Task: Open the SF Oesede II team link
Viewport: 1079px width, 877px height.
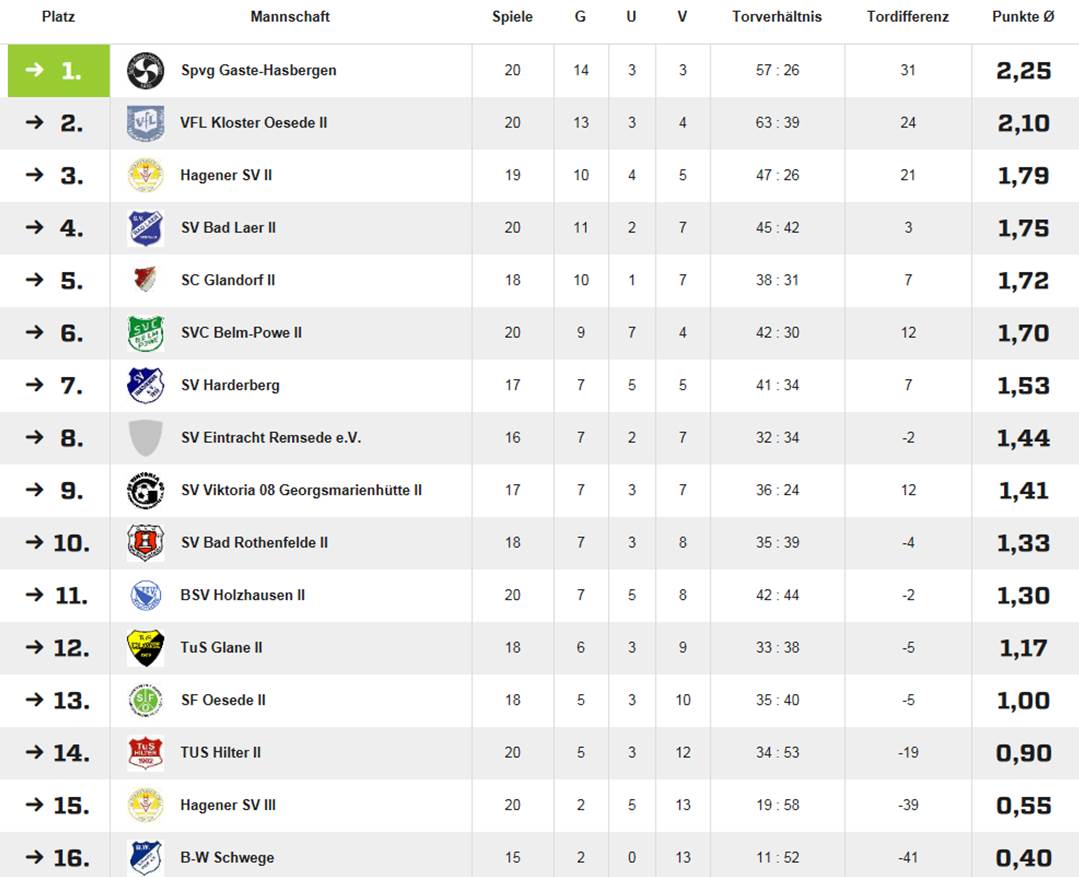Action: 223,700
